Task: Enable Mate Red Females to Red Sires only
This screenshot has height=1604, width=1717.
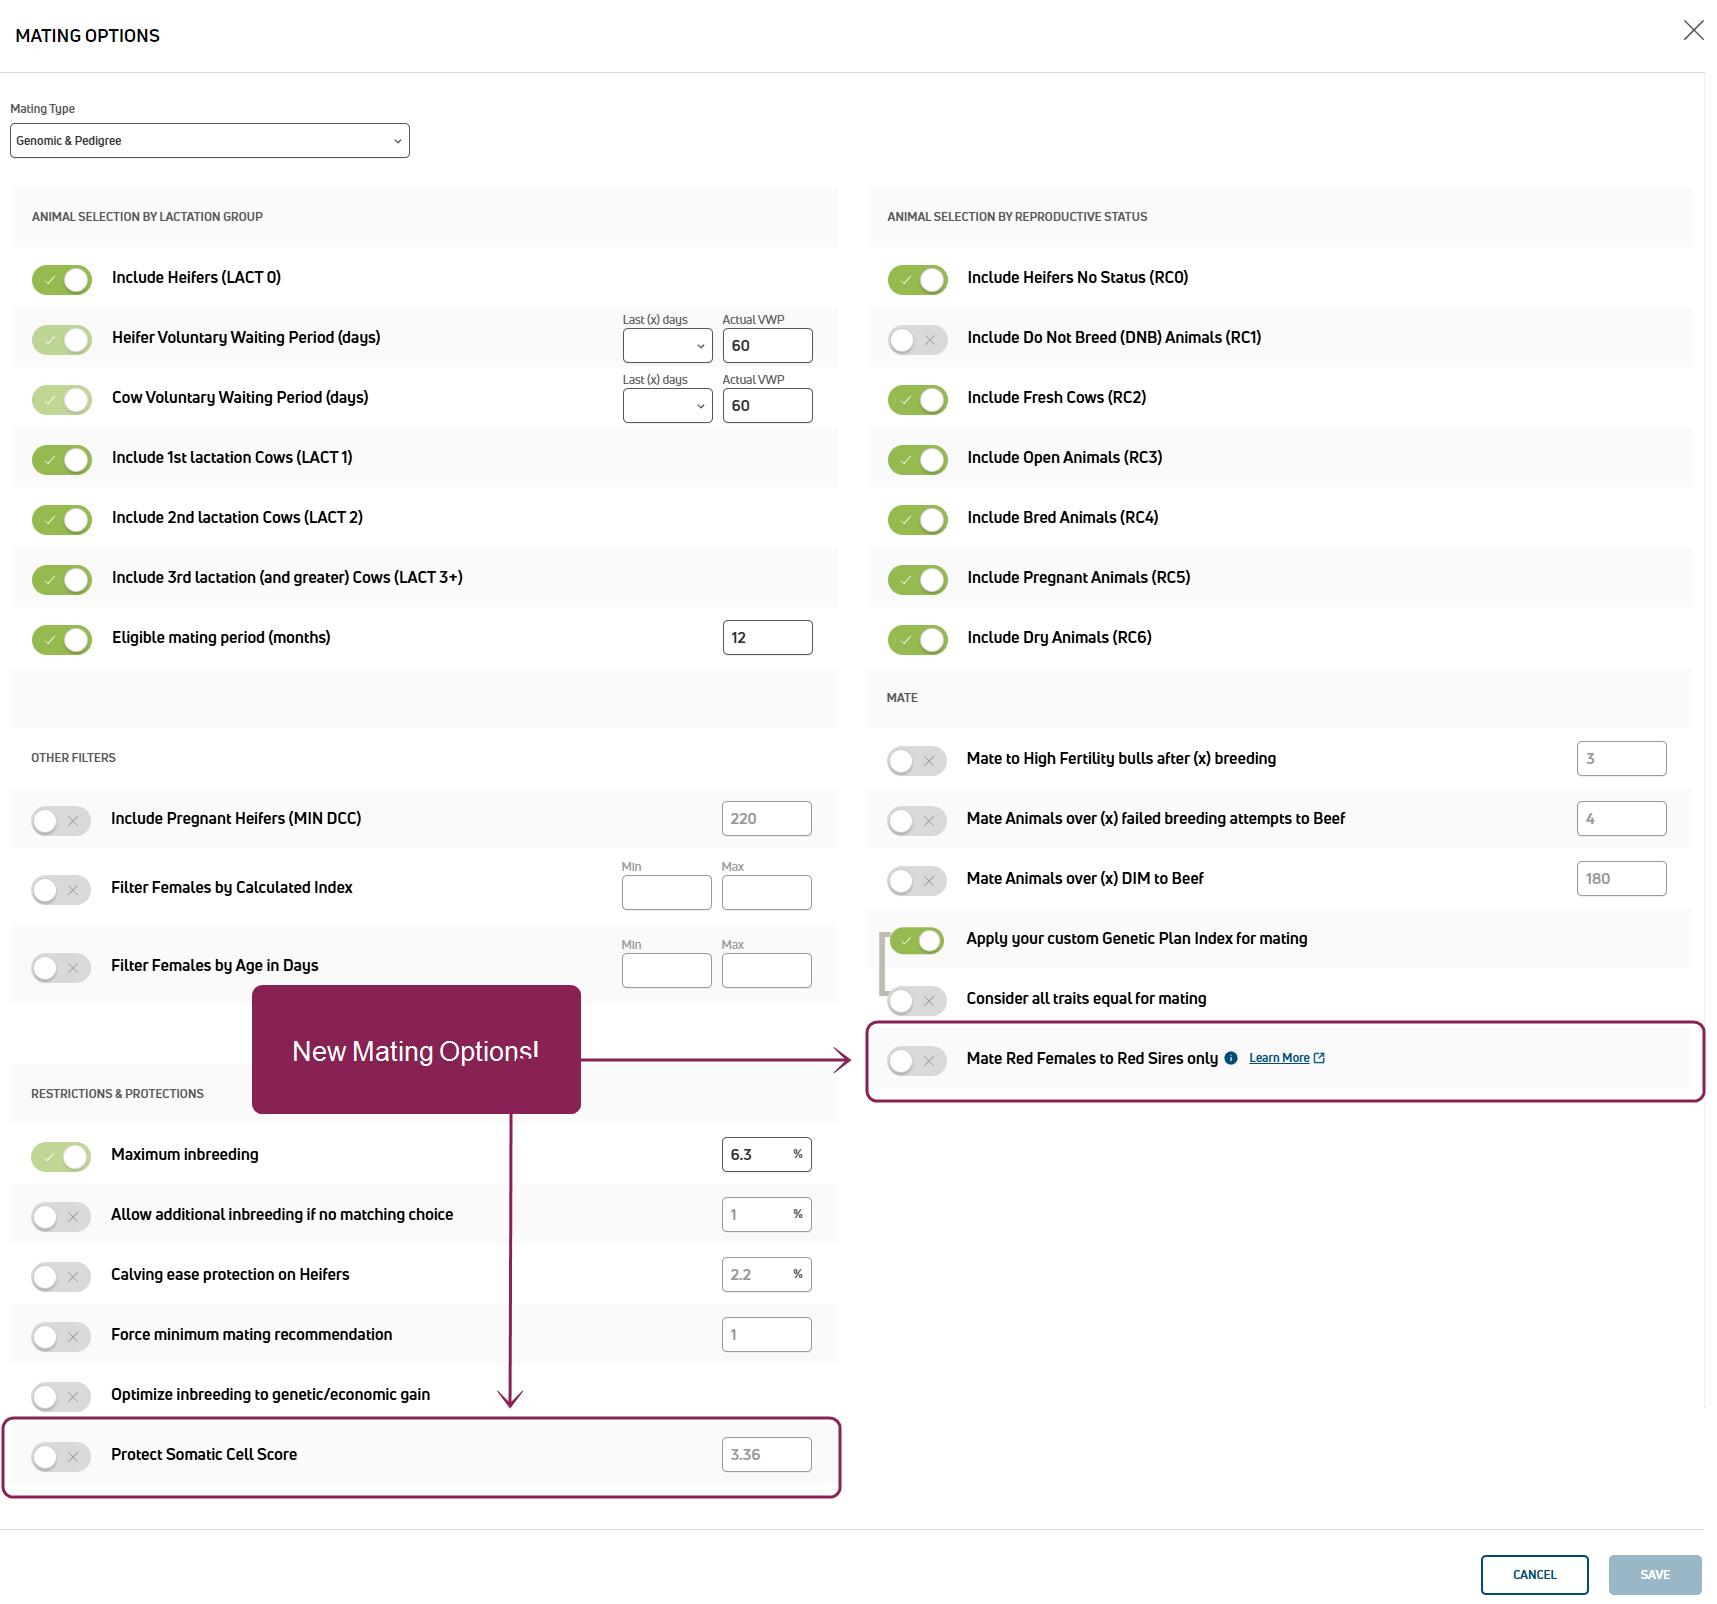Action: (x=917, y=1060)
